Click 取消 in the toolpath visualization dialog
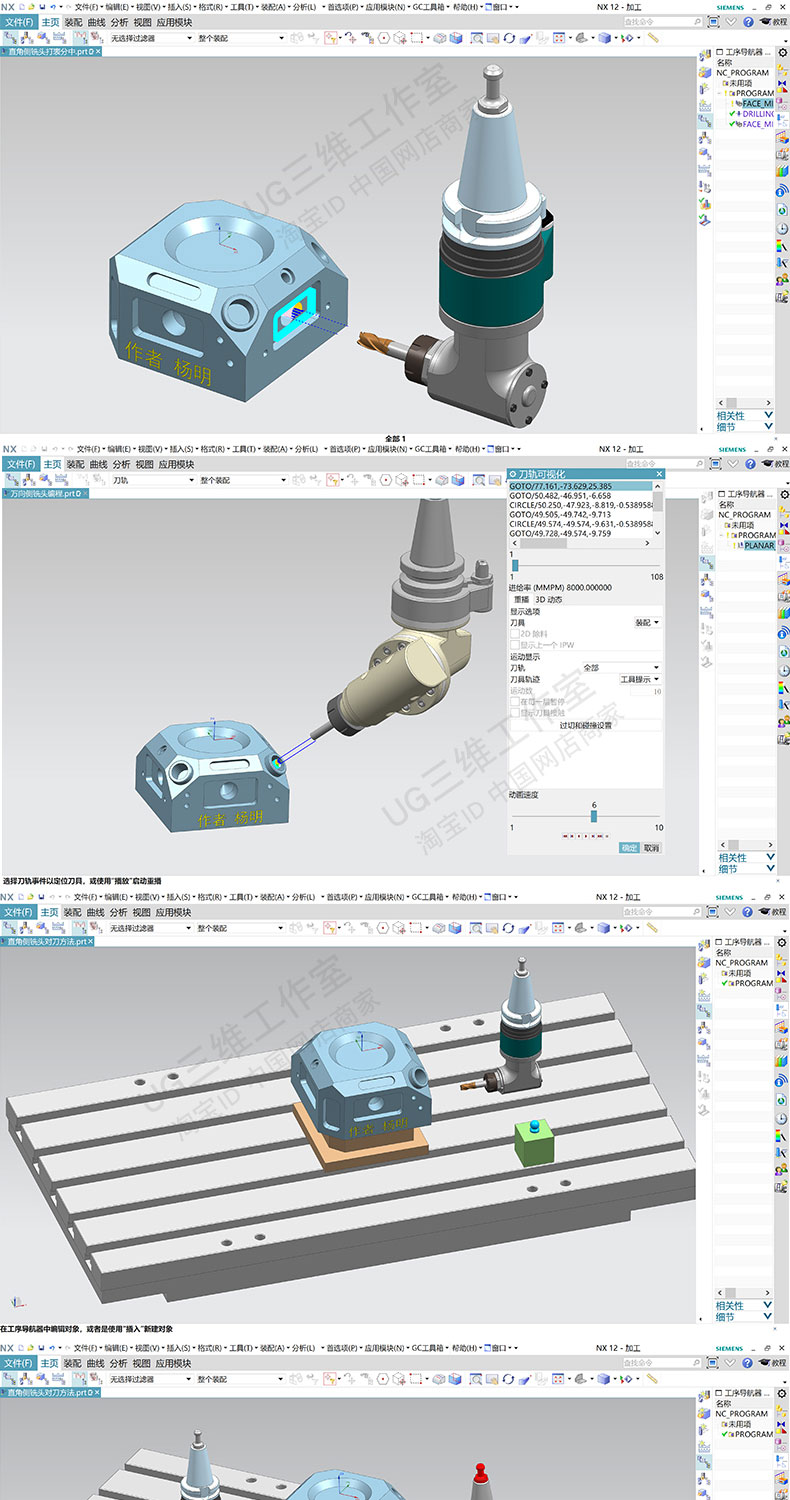Viewport: 790px width, 1500px height. coord(651,847)
